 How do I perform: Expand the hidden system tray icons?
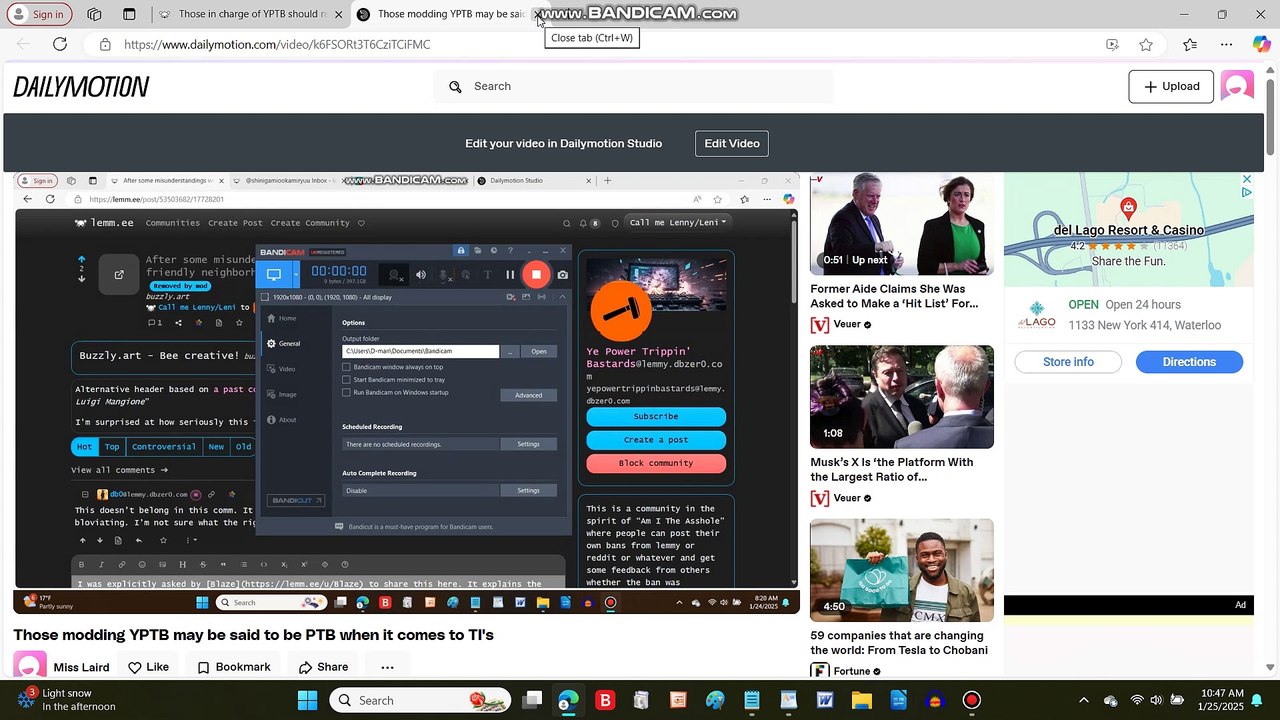pos(1083,700)
